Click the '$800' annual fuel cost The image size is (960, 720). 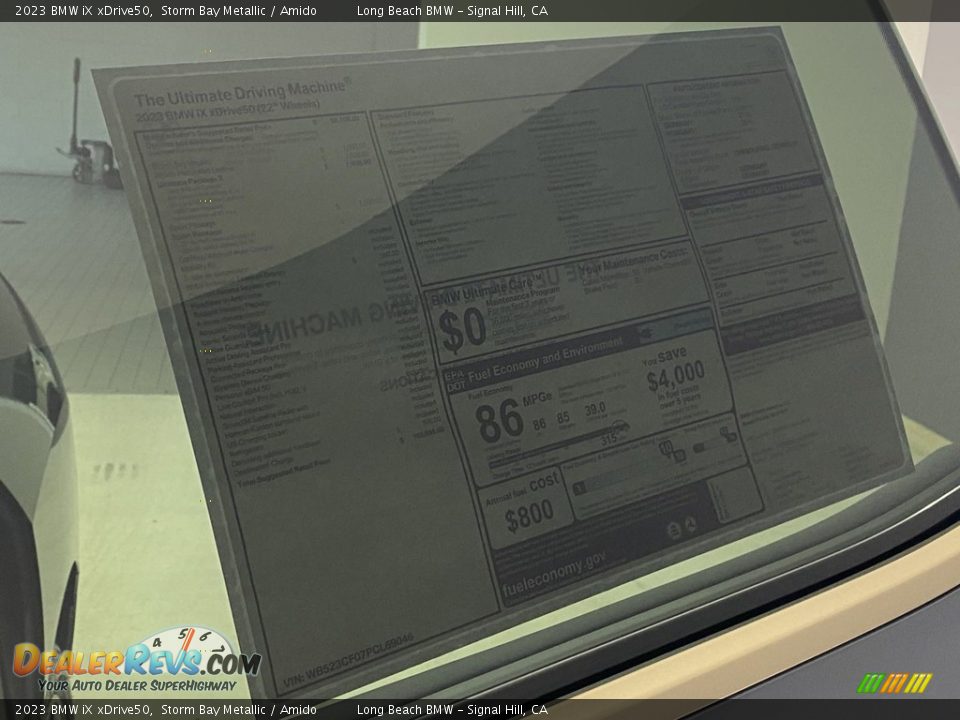pyautogui.click(x=529, y=516)
